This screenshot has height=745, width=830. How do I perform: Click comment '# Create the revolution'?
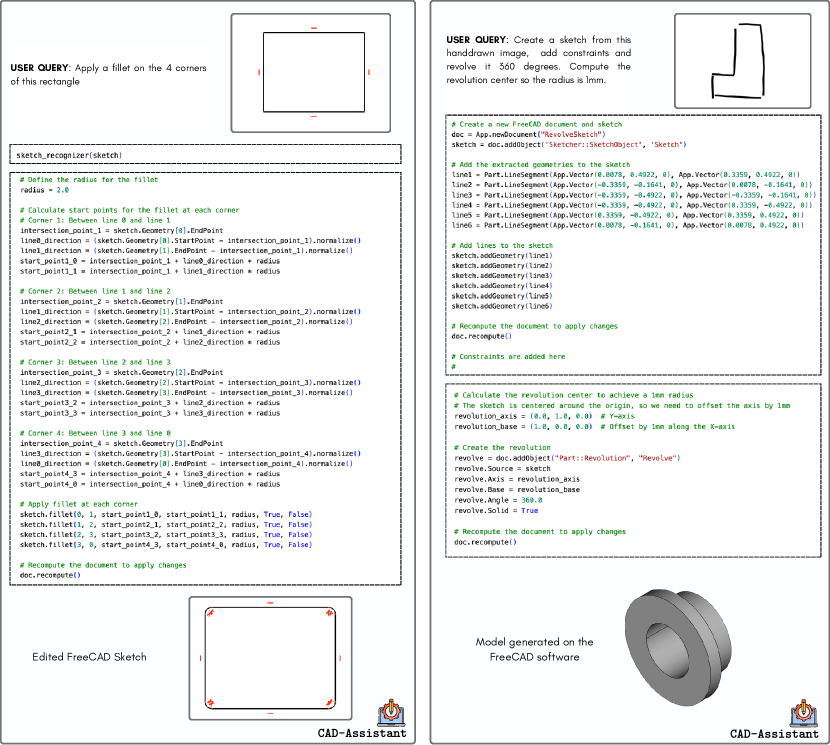[x=502, y=448]
